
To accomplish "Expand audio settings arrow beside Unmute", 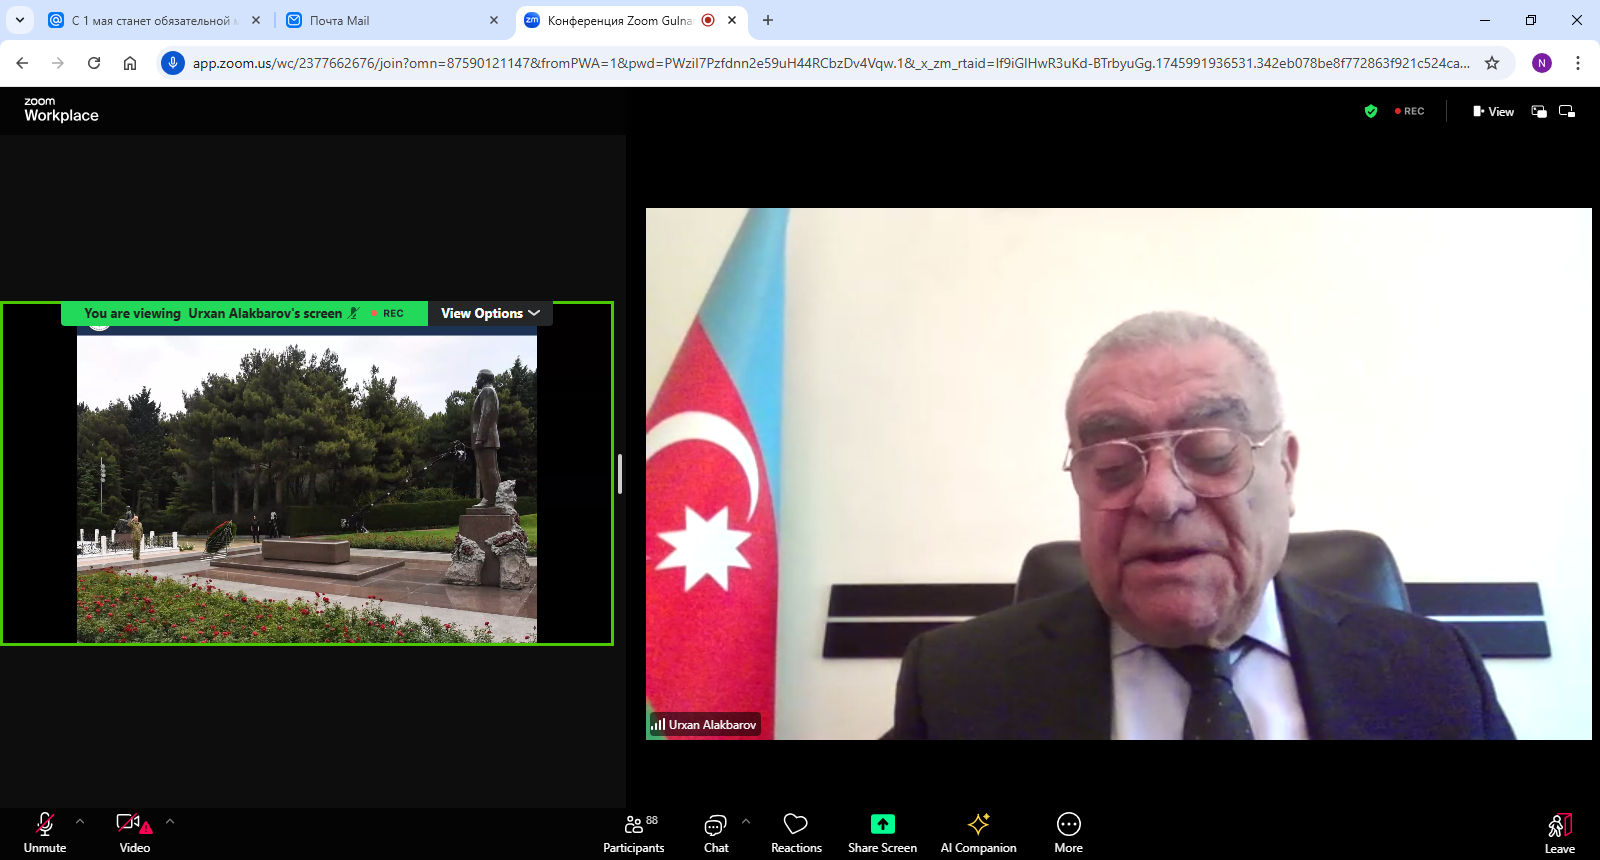I will pyautogui.click(x=80, y=822).
